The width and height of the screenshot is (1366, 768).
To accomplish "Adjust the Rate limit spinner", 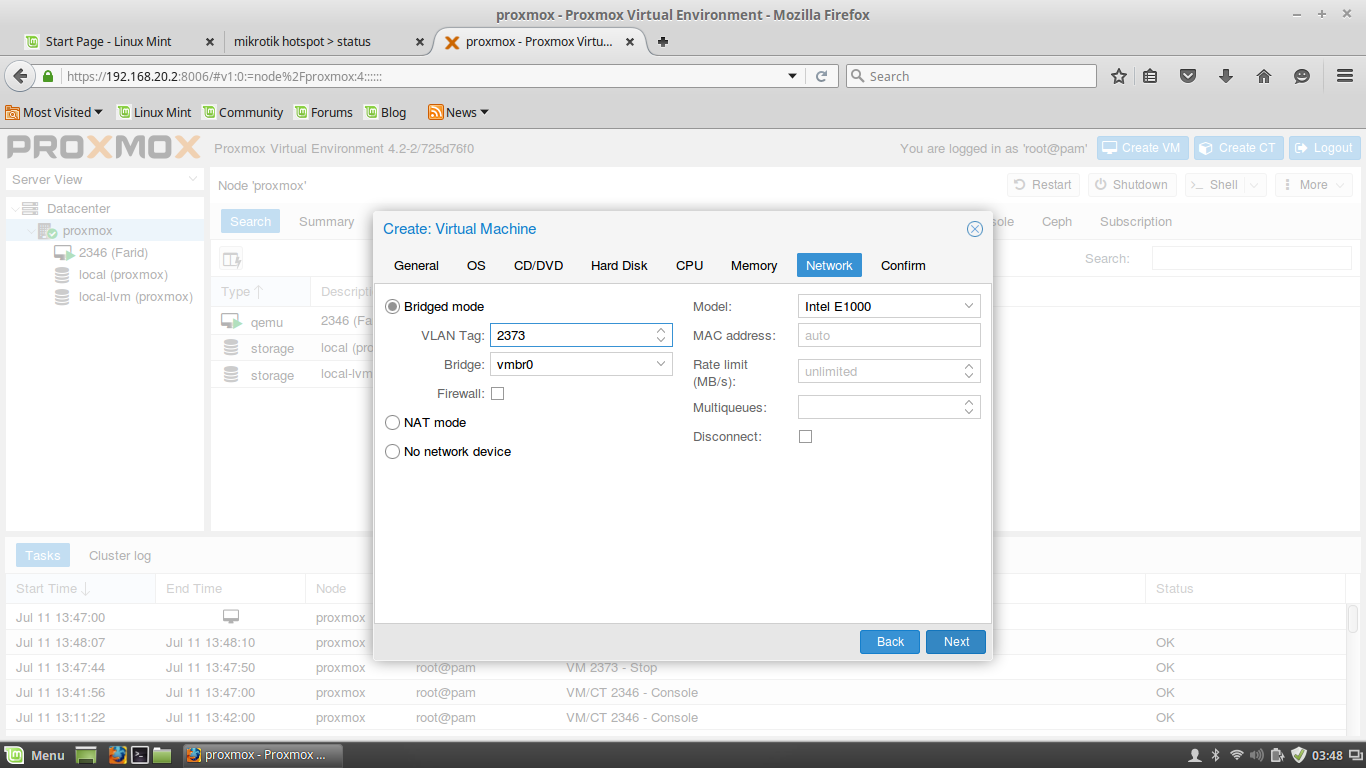I will tap(969, 371).
